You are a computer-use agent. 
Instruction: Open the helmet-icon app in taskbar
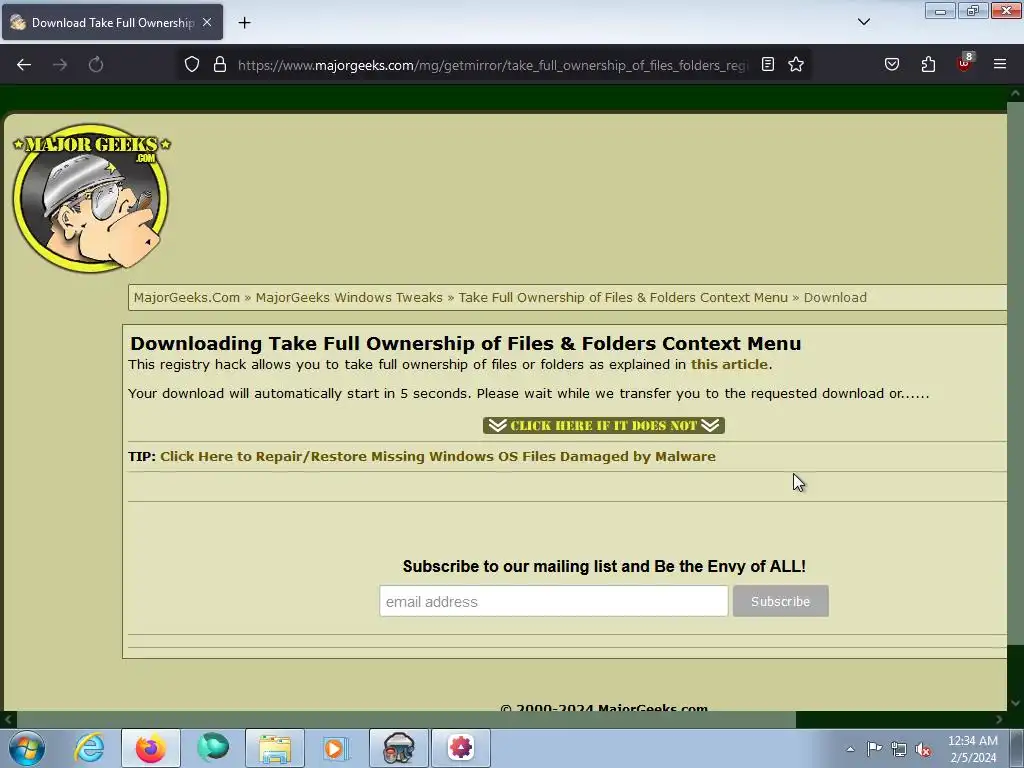399,748
